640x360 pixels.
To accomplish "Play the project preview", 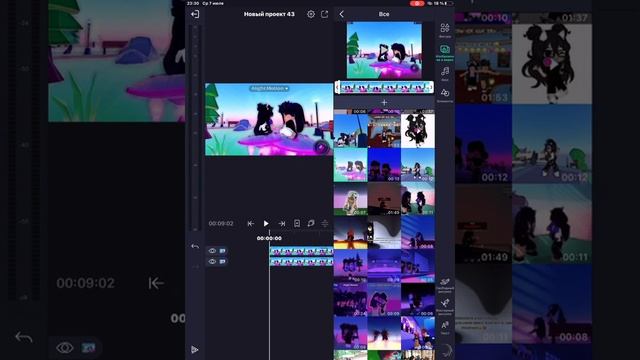I will [266, 224].
